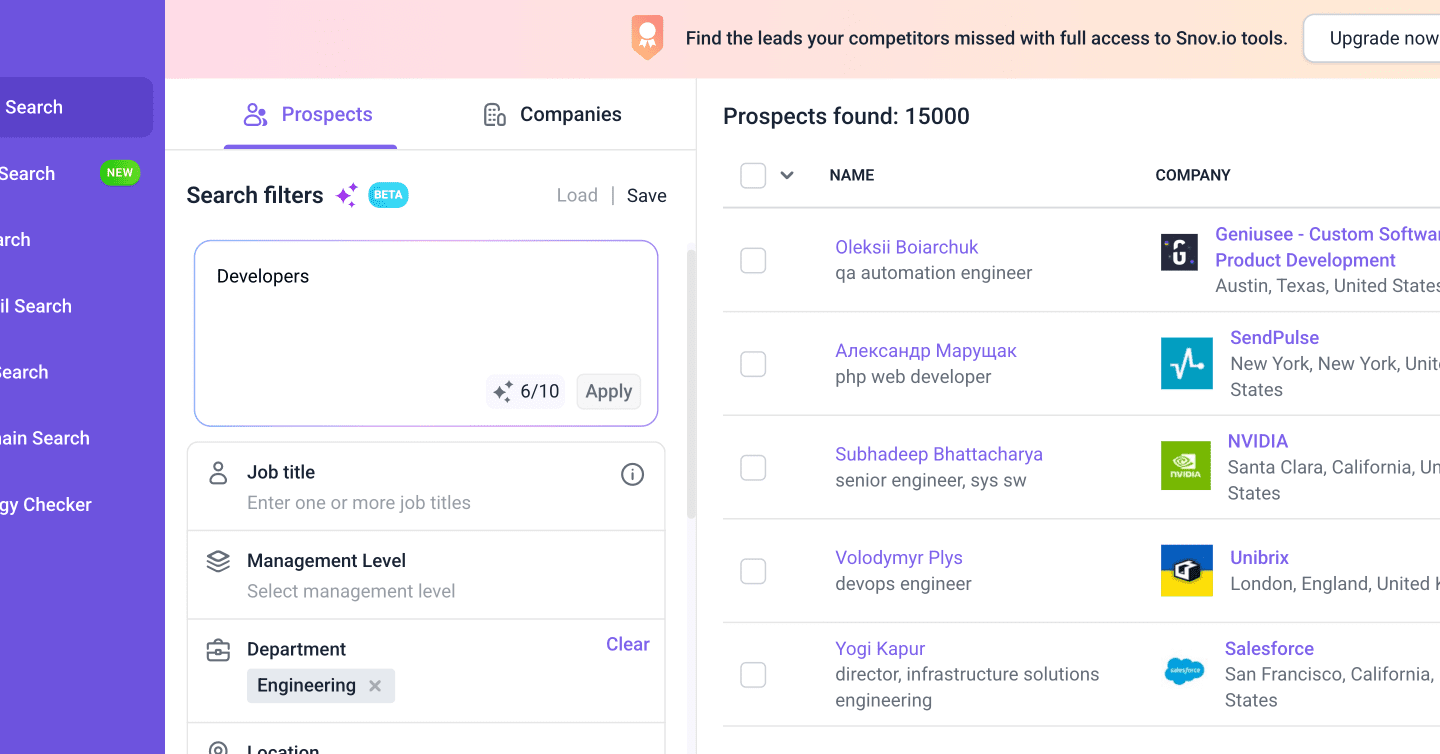Select the Volodymyr Plys row checkbox
The width and height of the screenshot is (1440, 754).
(x=753, y=572)
